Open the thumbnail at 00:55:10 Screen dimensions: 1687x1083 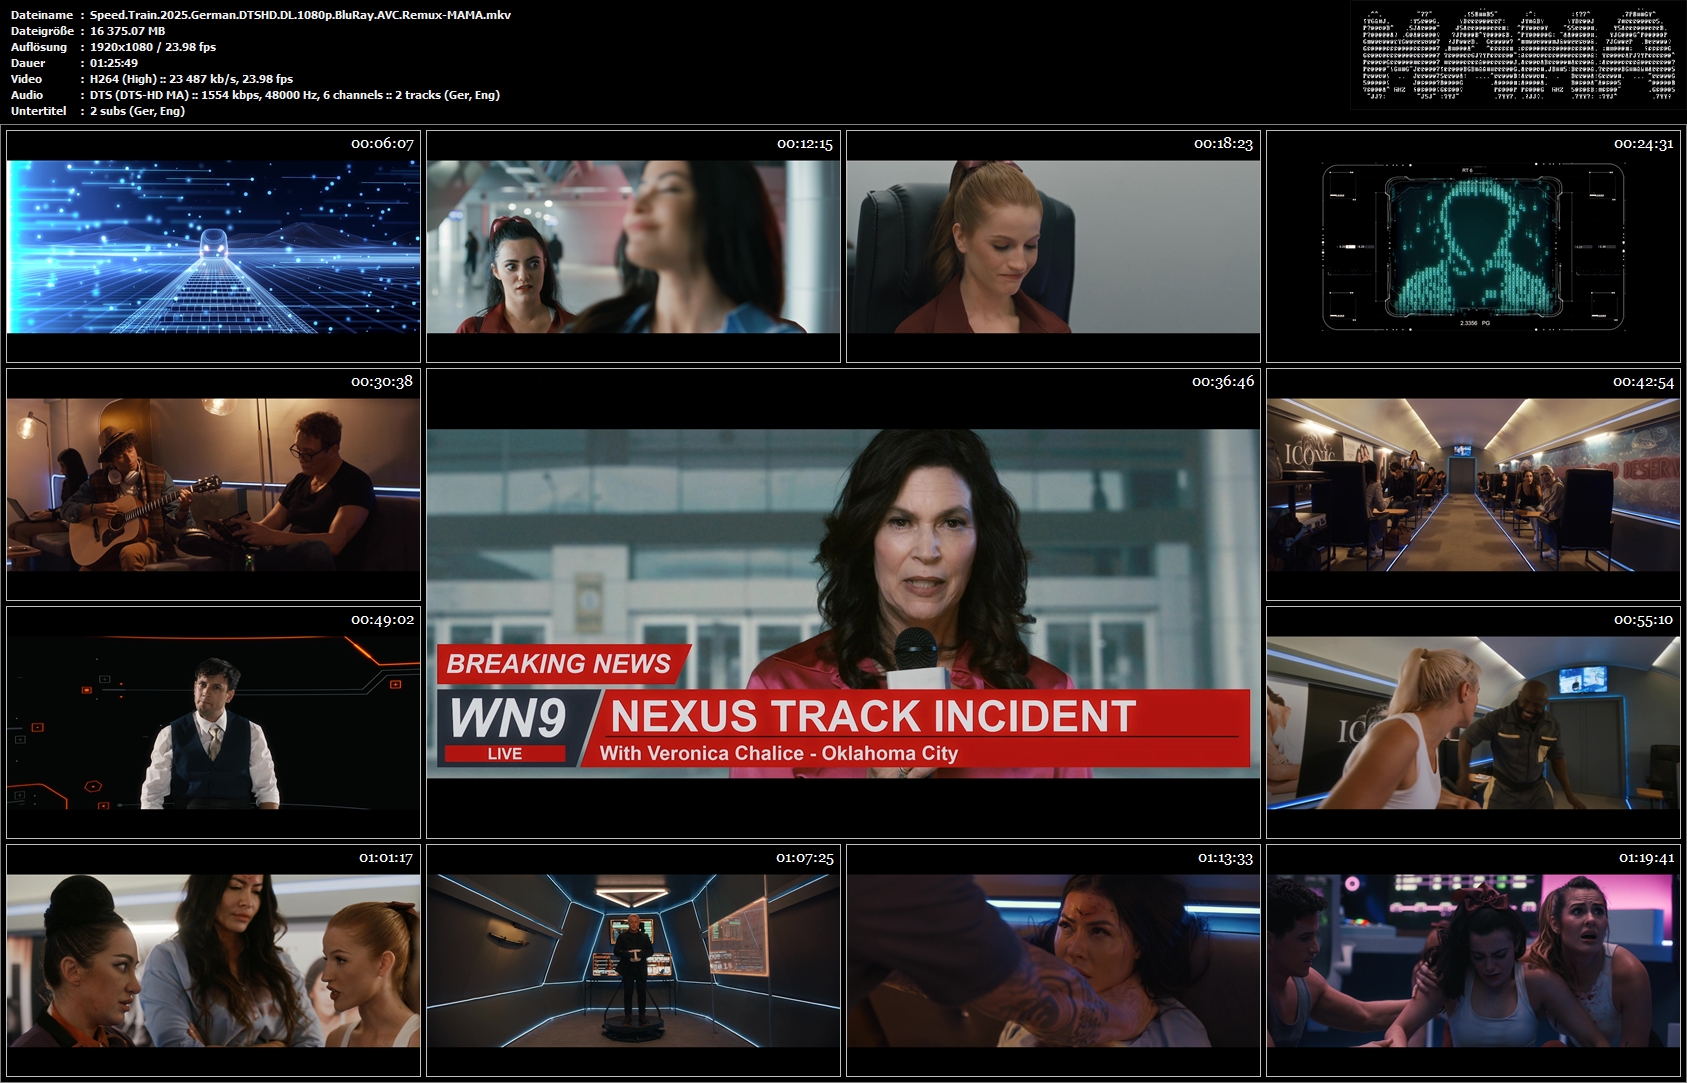coord(1473,722)
